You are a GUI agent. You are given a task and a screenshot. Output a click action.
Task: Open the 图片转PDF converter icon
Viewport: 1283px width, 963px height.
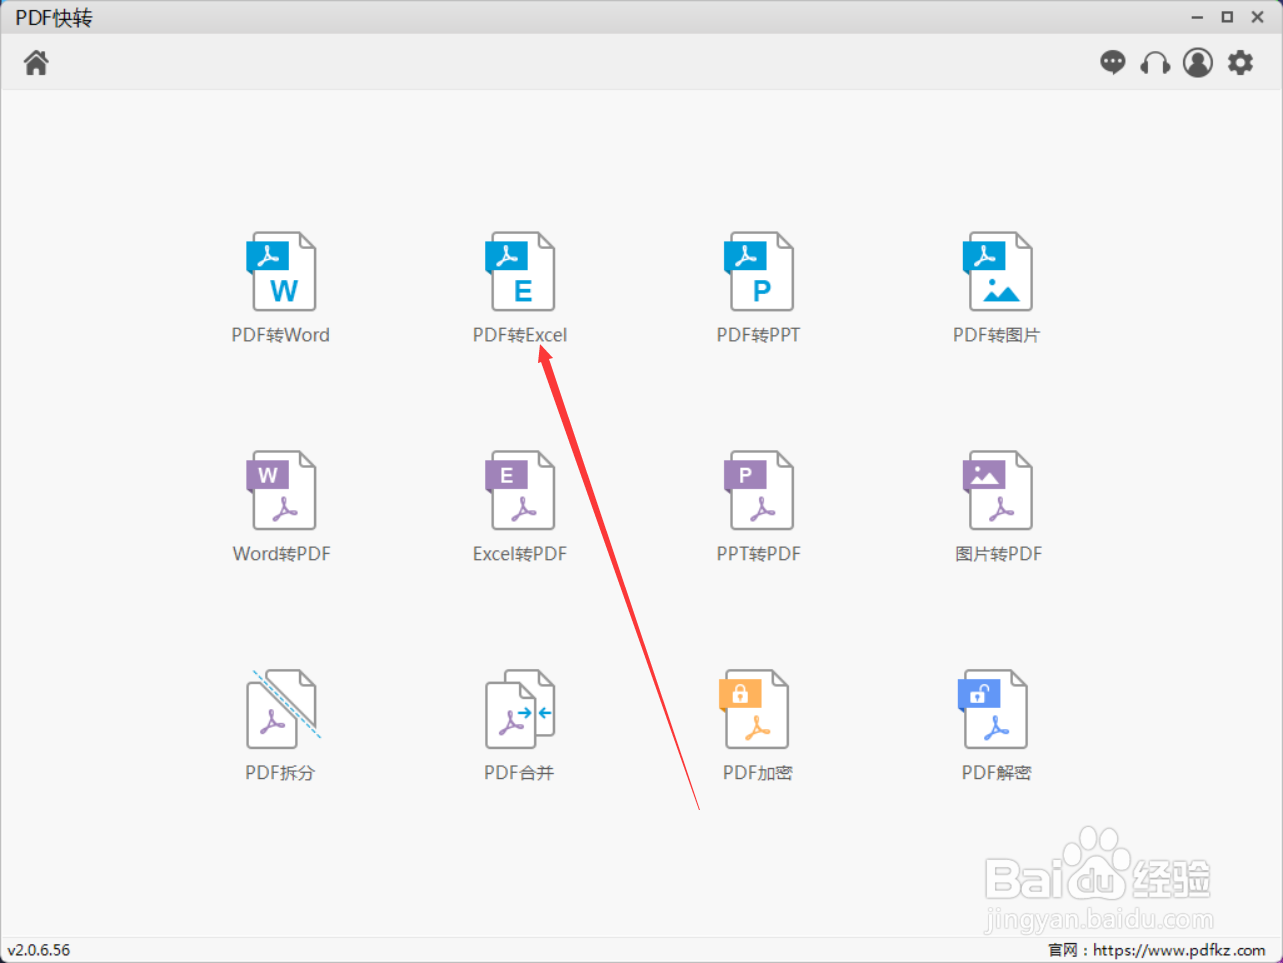997,490
